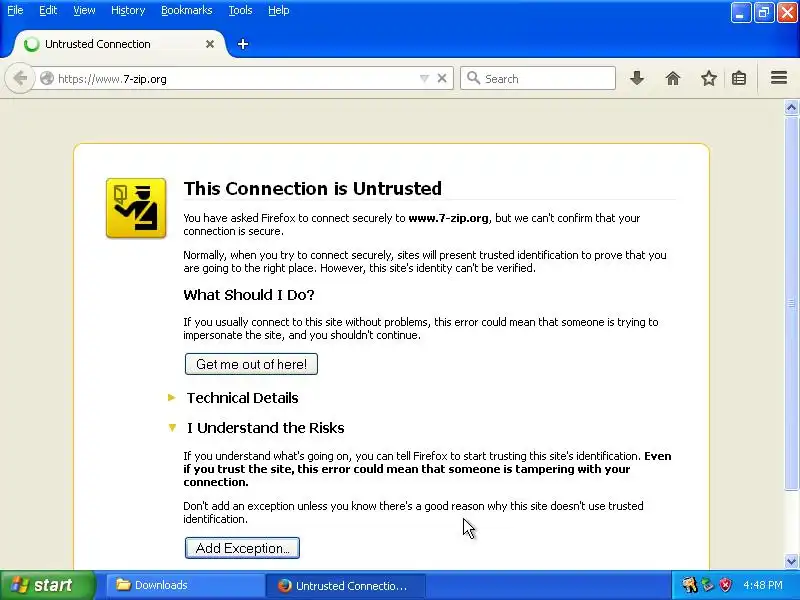The height and width of the screenshot is (600, 800).
Task: Bookmark this page with the star
Action: coord(709,78)
